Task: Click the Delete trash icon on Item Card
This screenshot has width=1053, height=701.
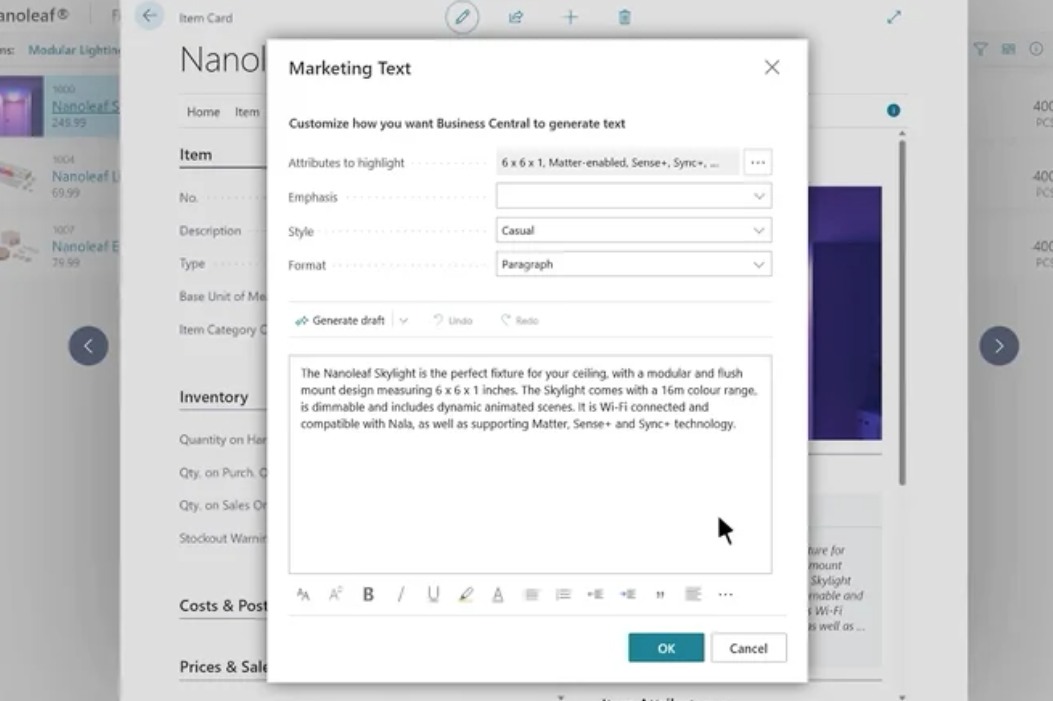Action: tap(625, 17)
